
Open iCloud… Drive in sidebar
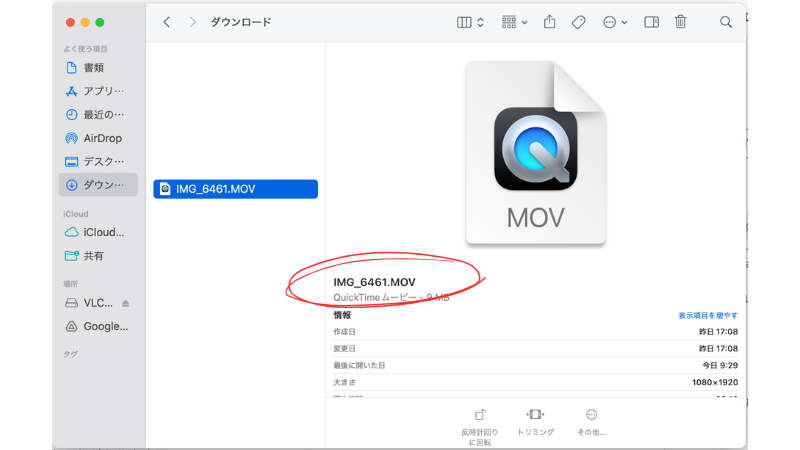[98, 232]
